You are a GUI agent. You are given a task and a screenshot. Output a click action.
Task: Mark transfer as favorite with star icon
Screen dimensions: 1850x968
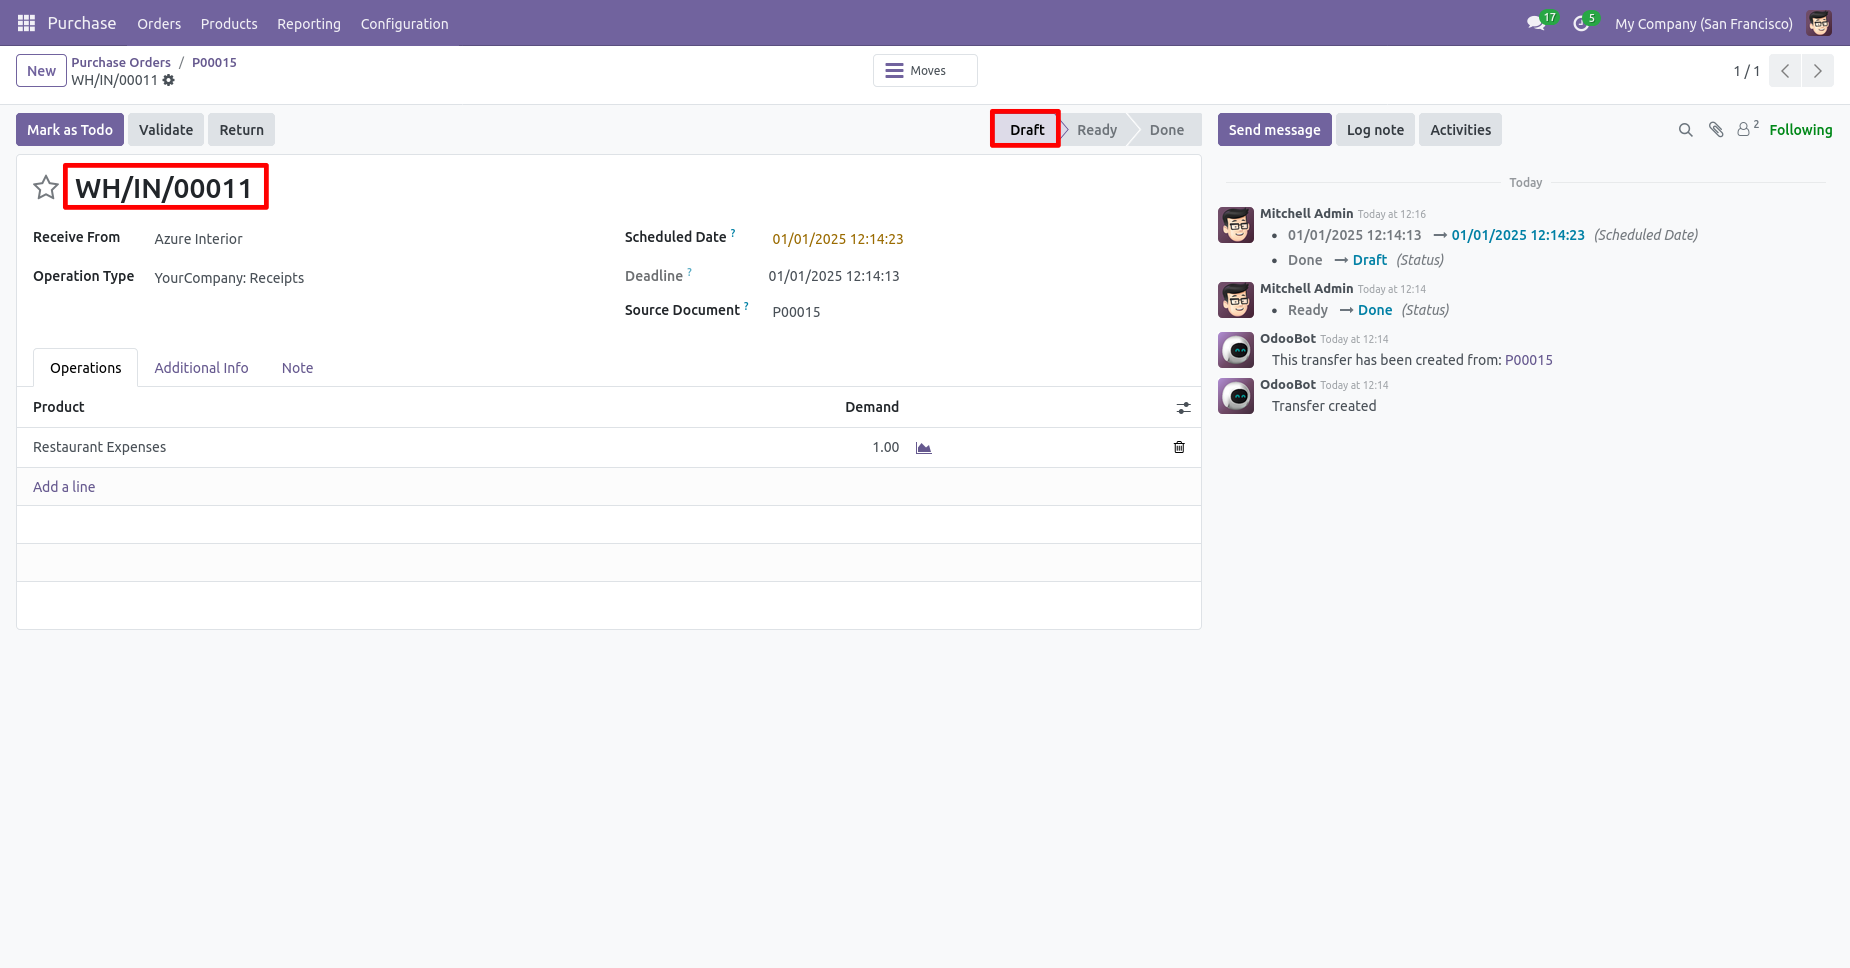46,188
